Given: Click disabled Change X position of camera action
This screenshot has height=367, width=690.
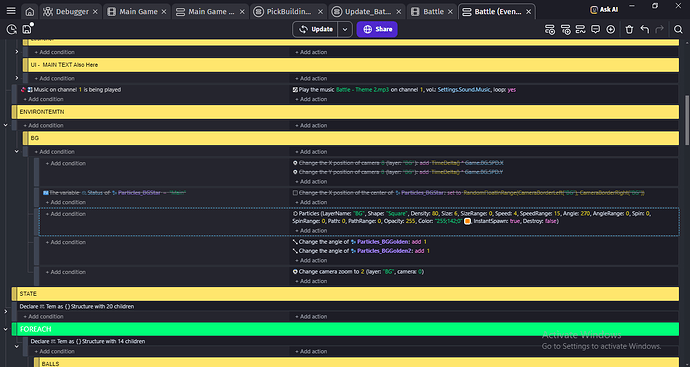Looking at the screenshot, I should click(x=398, y=163).
